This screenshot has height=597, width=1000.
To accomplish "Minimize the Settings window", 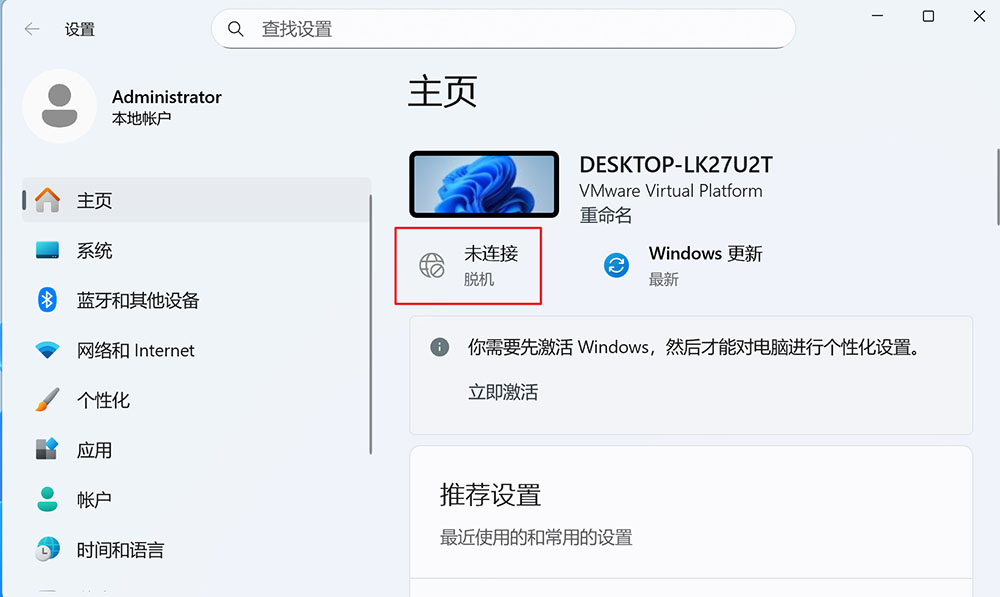I will tap(878, 16).
